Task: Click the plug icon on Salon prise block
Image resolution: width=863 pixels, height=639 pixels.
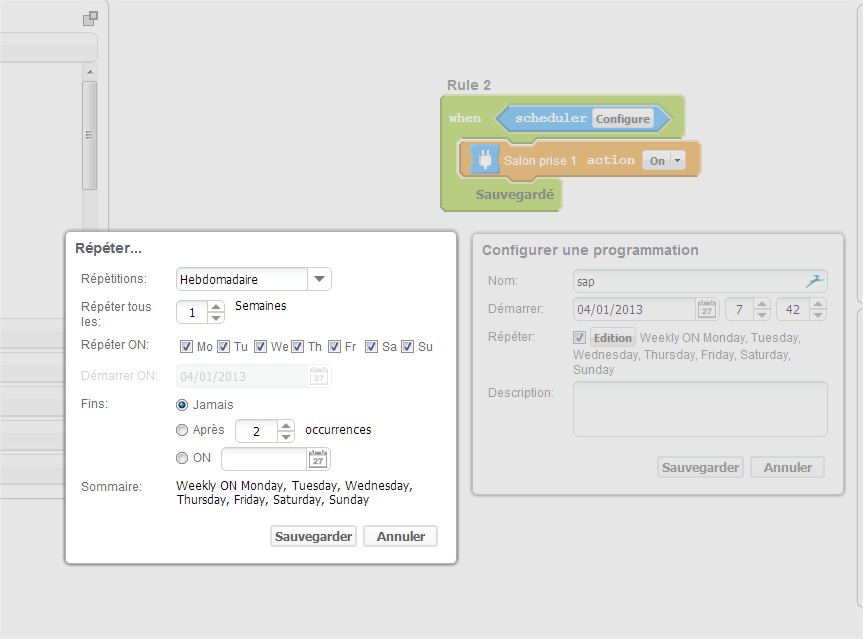Action: pos(485,160)
